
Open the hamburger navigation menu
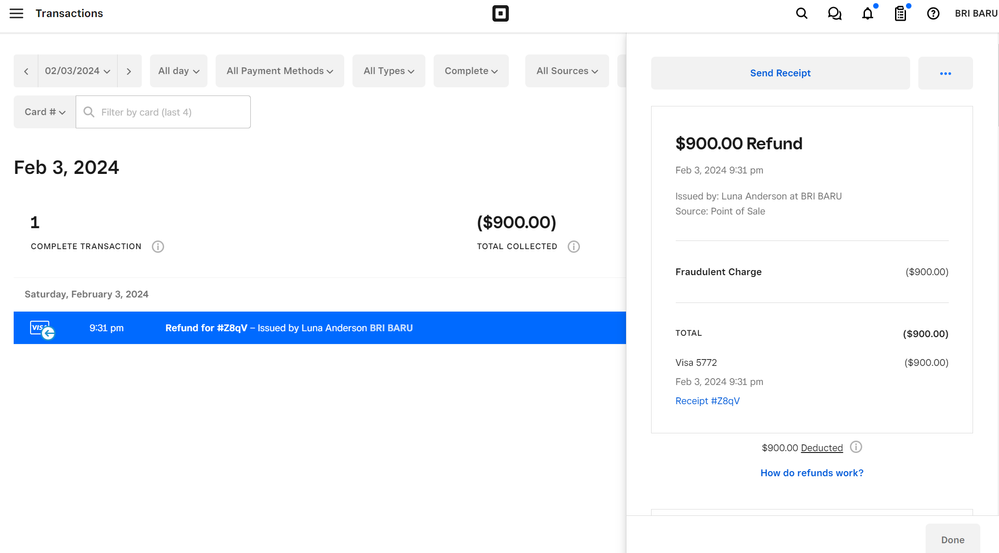(16, 14)
